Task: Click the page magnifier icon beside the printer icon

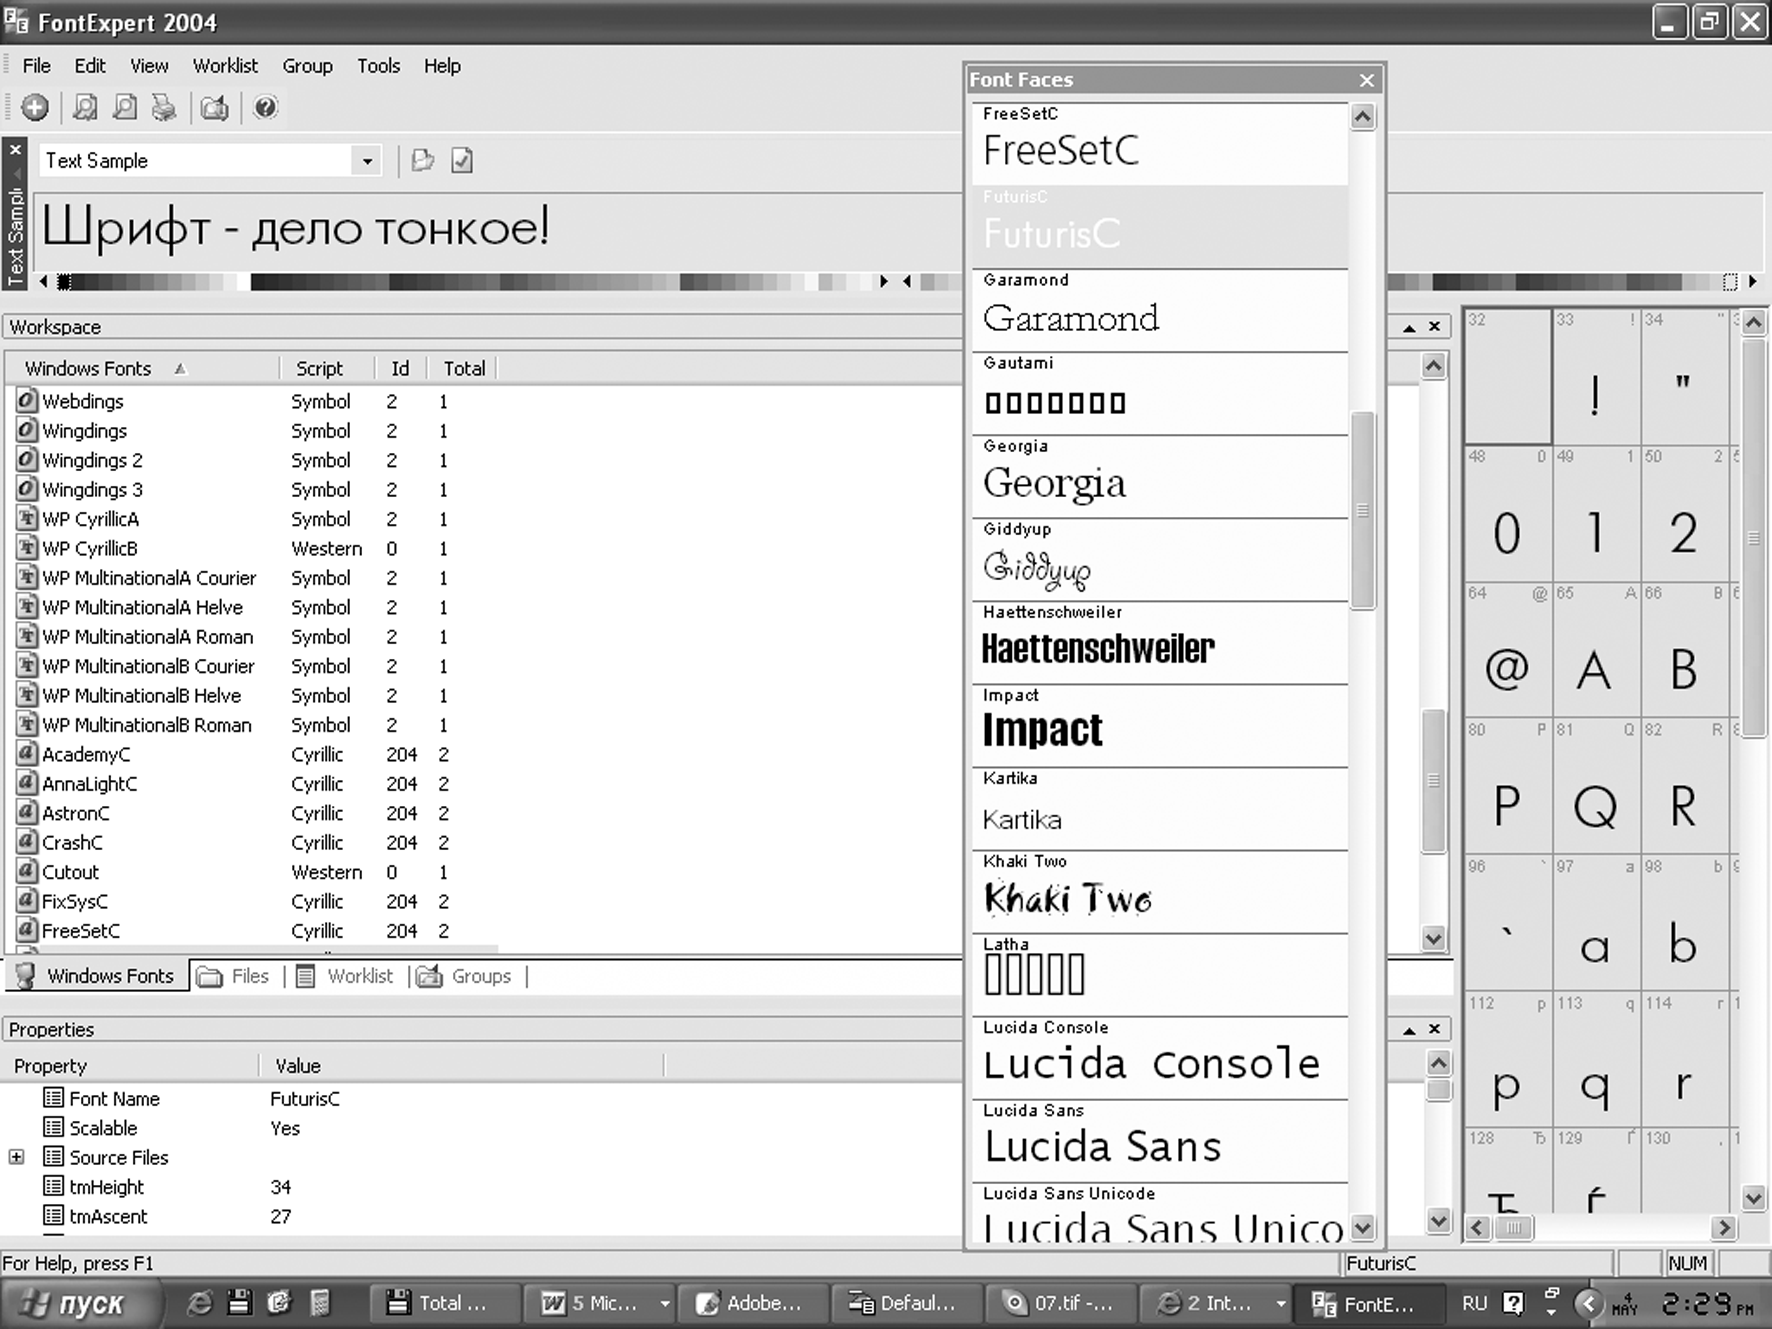Action: (x=125, y=108)
